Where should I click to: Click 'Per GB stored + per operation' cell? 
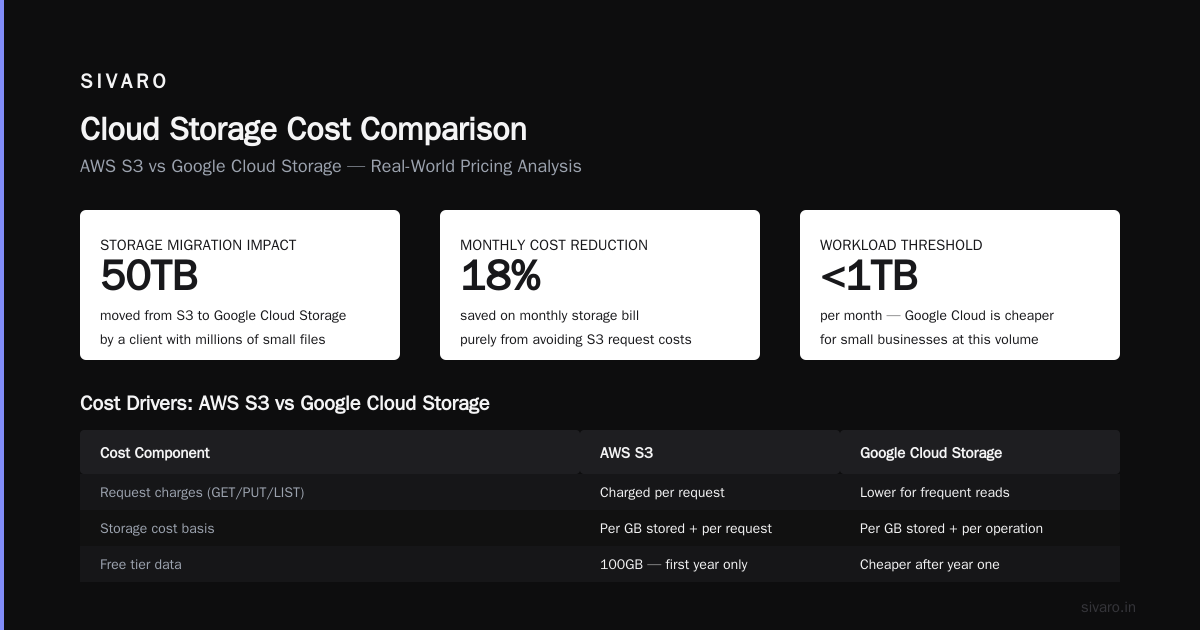951,528
